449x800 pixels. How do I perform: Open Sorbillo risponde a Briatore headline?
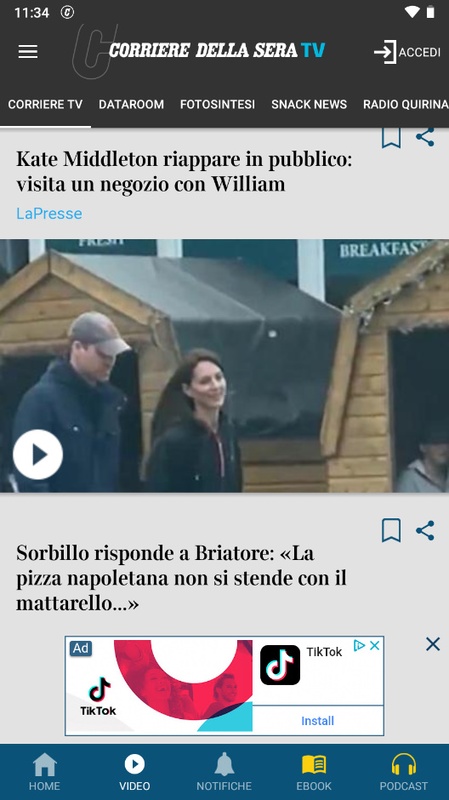[x=181, y=578]
